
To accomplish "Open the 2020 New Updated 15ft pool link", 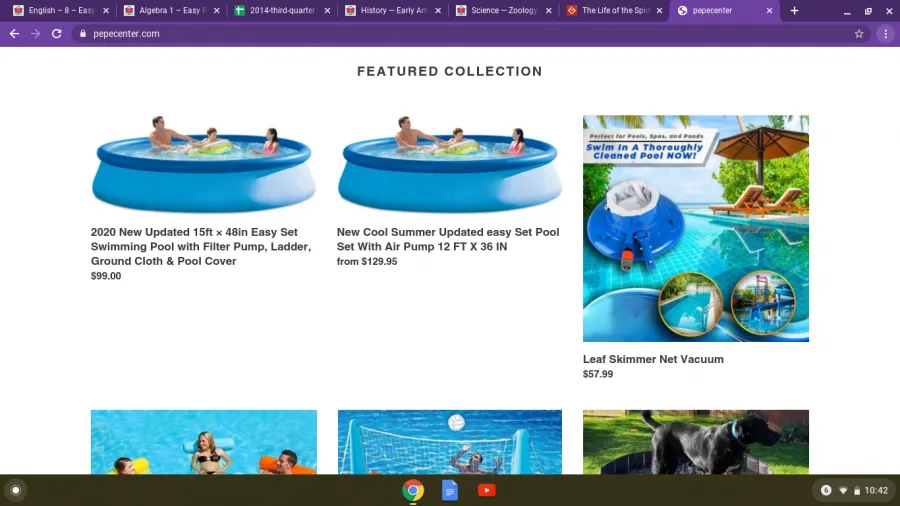I will [201, 247].
